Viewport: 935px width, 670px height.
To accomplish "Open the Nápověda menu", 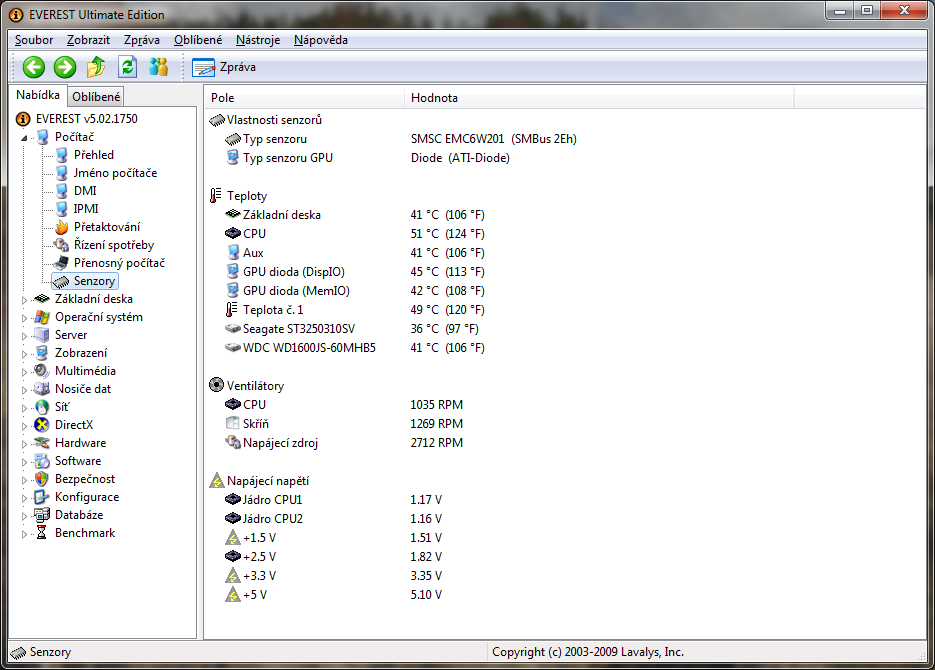I will click(x=321, y=40).
